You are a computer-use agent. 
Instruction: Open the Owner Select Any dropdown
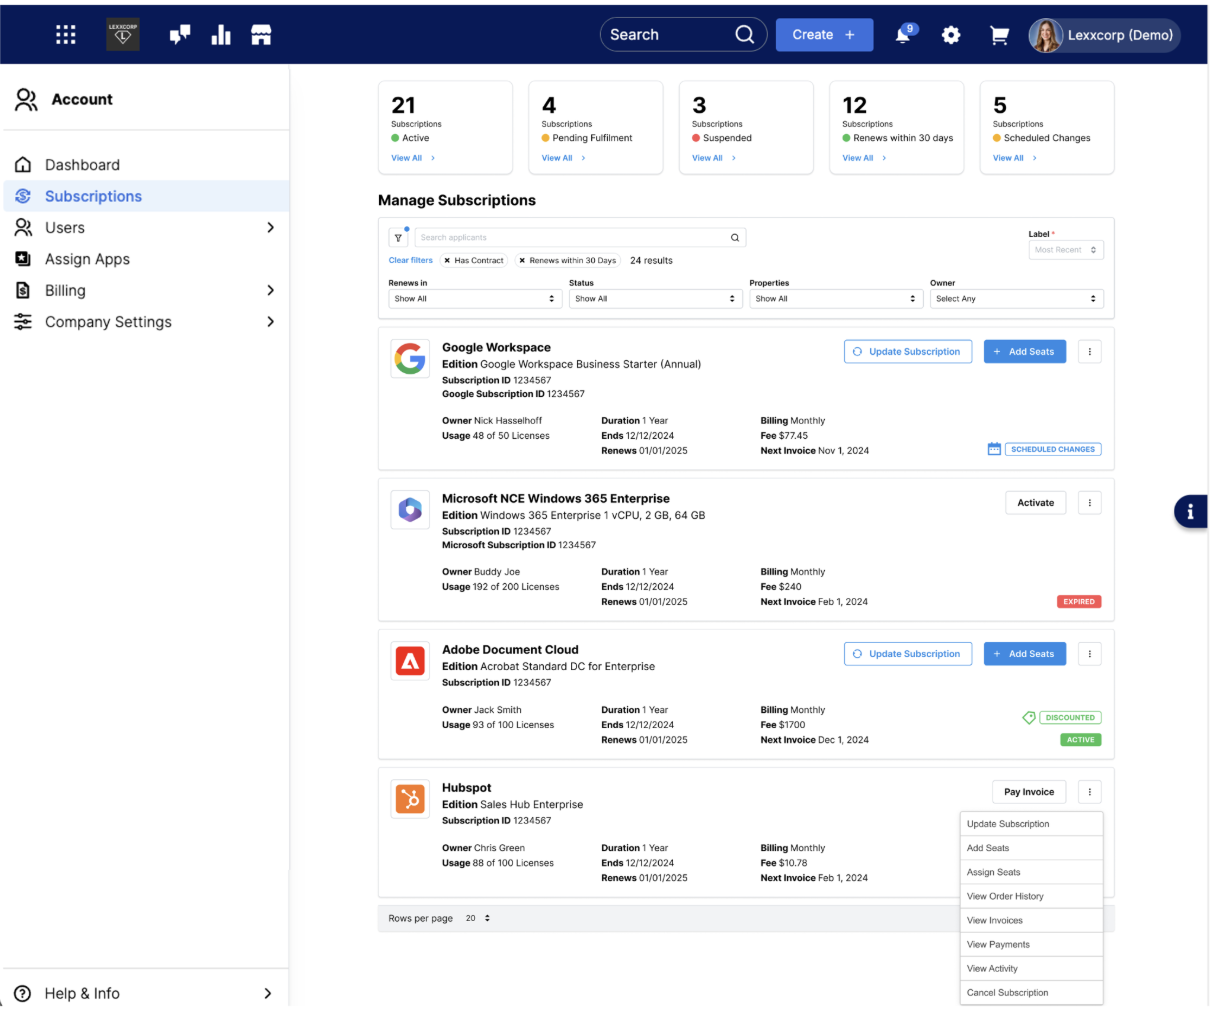pyautogui.click(x=1016, y=299)
